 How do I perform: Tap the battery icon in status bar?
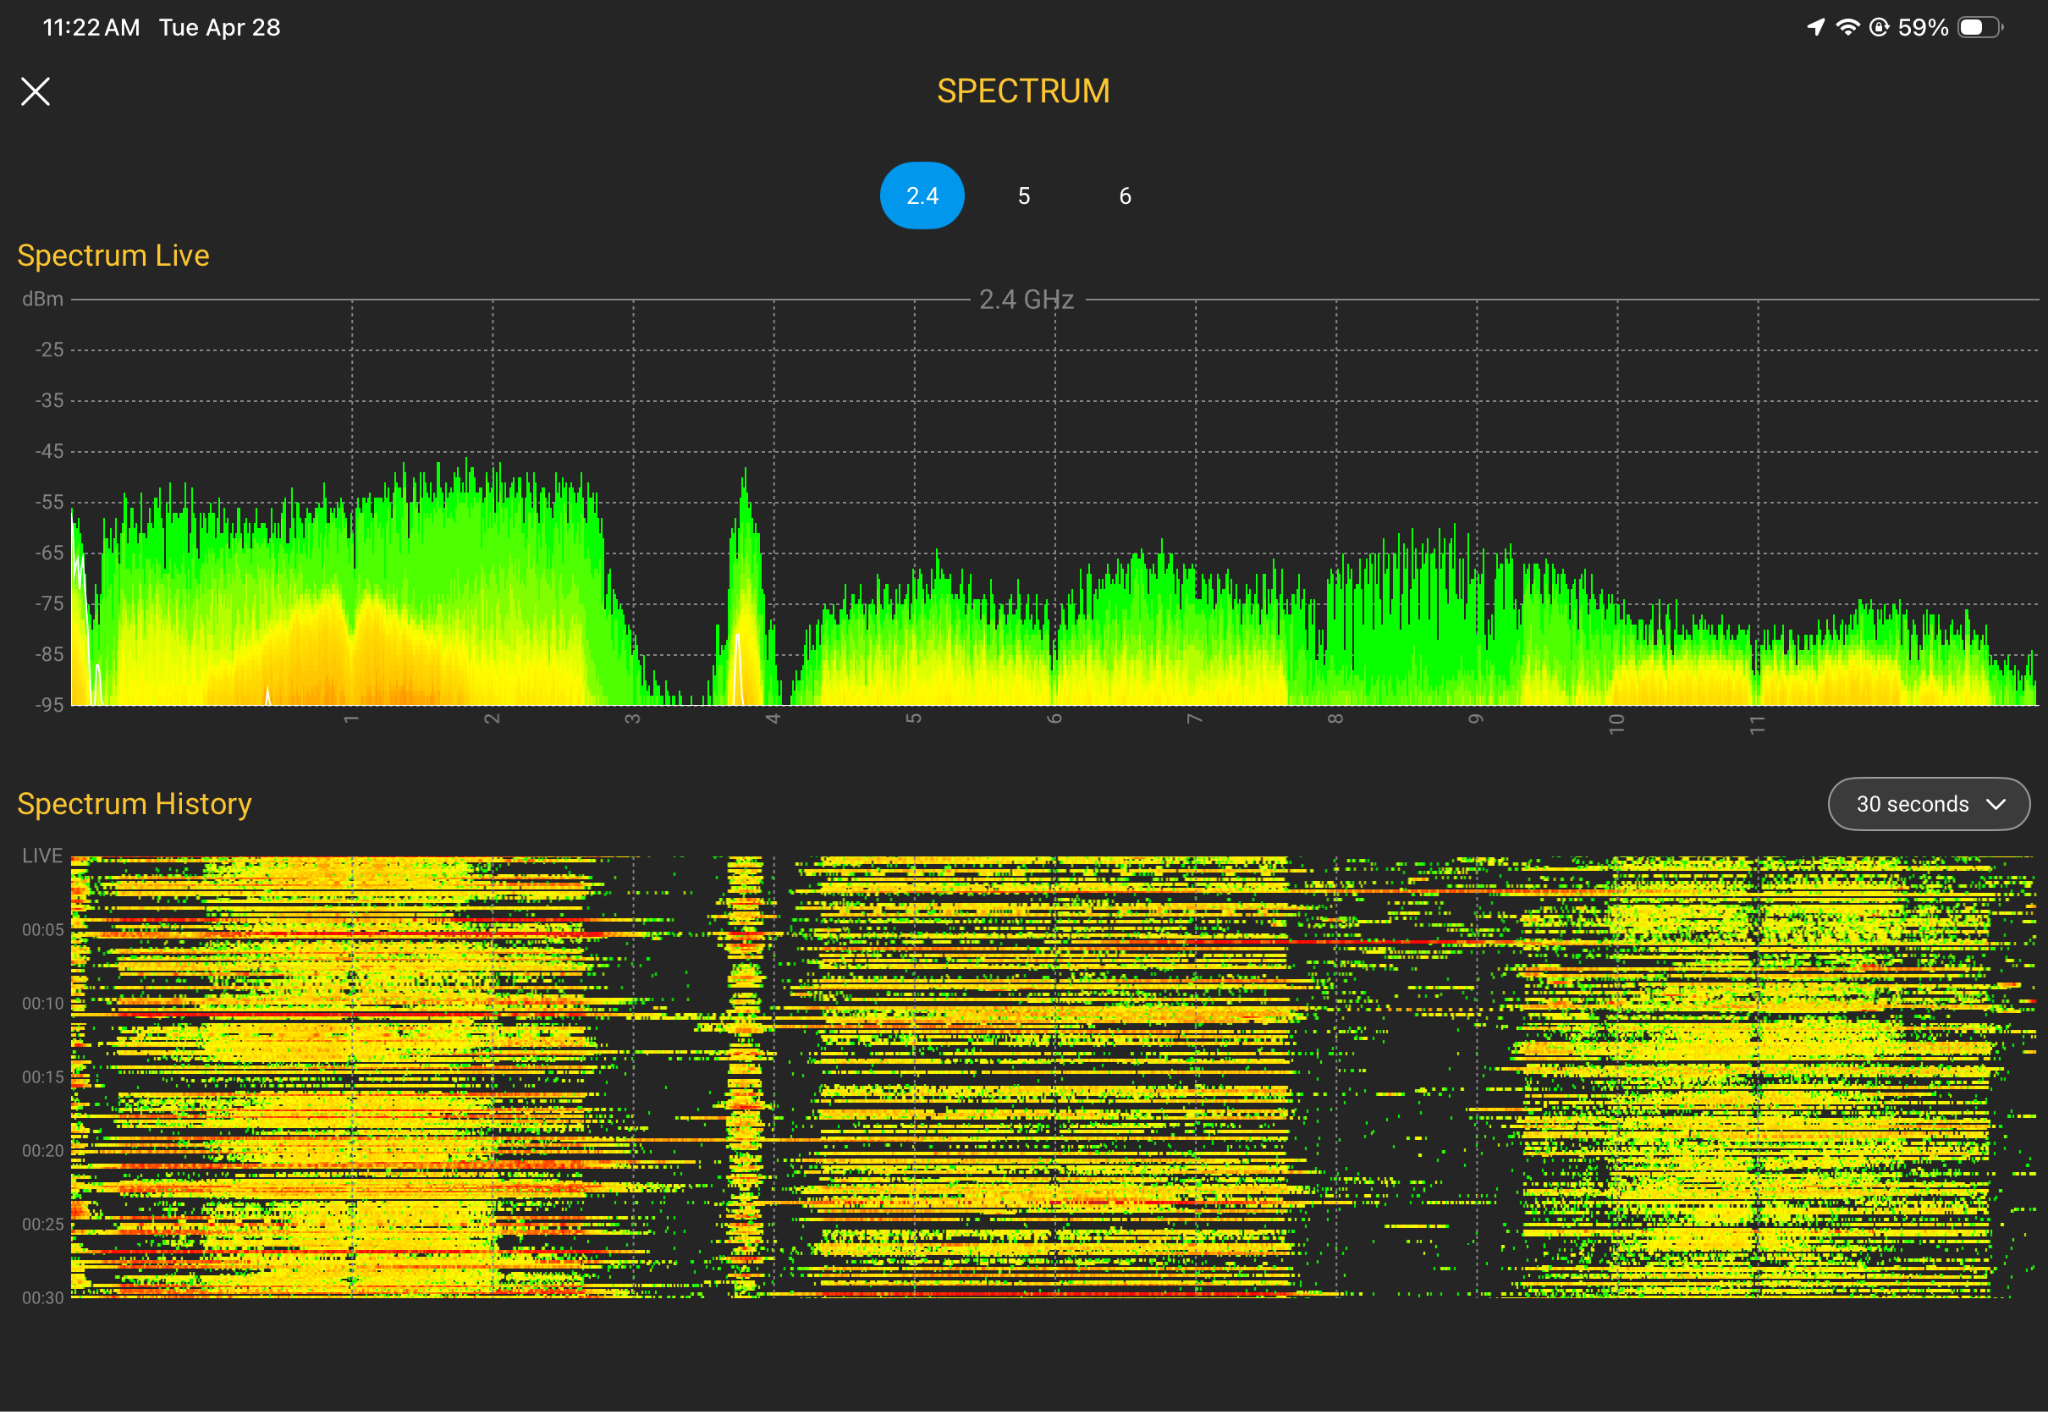[1981, 27]
